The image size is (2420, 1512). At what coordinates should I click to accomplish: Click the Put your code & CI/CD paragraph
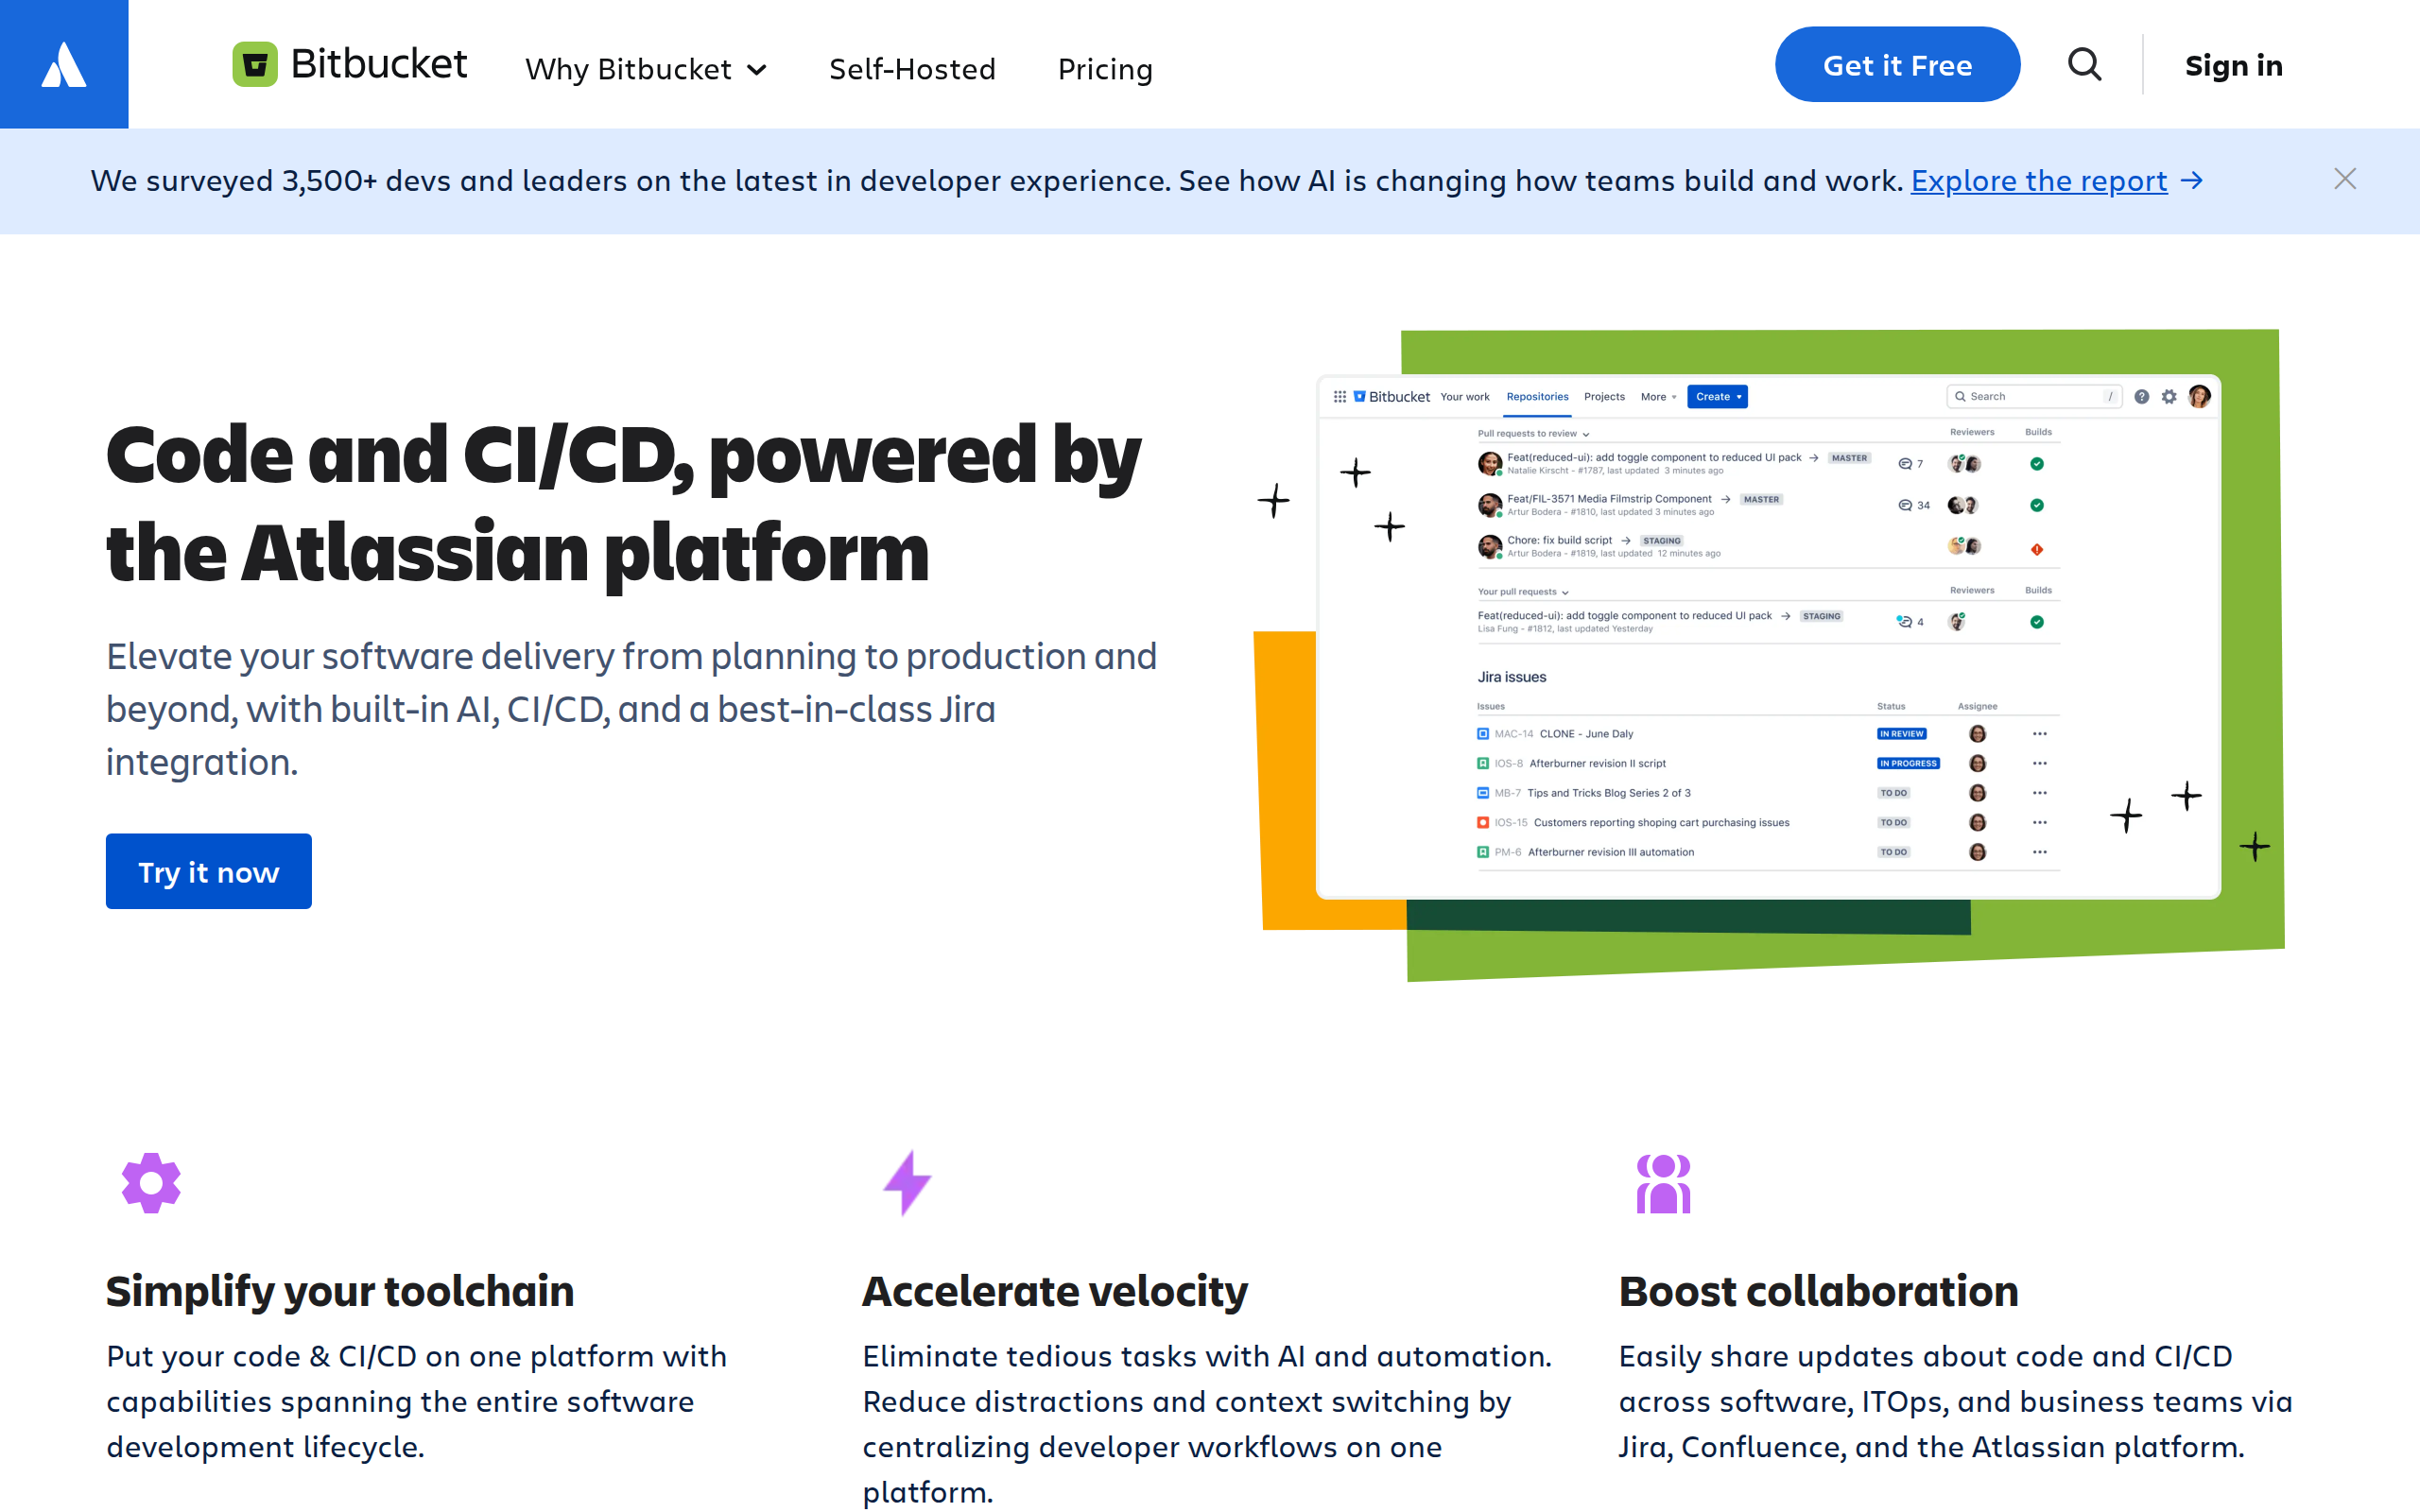click(x=416, y=1401)
